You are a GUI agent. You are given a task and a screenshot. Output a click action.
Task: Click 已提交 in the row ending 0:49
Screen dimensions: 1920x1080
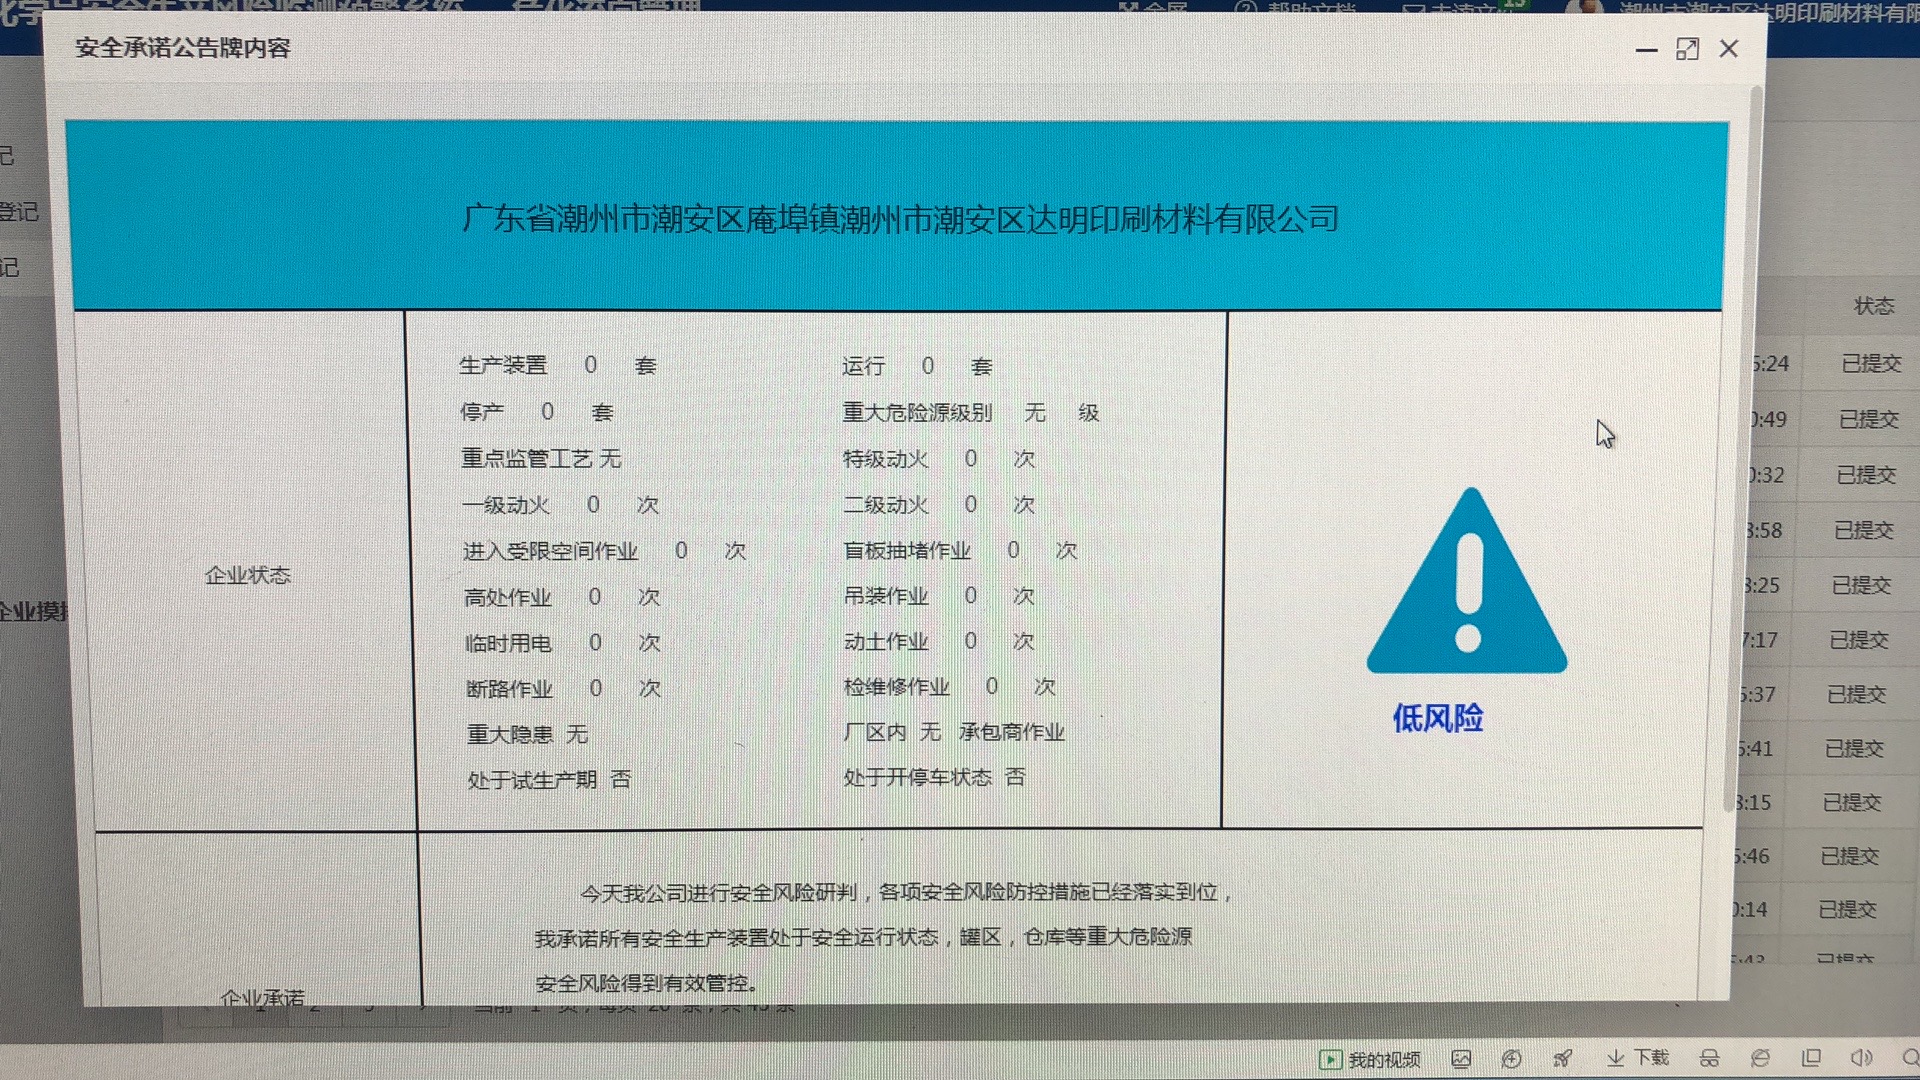click(x=1869, y=419)
